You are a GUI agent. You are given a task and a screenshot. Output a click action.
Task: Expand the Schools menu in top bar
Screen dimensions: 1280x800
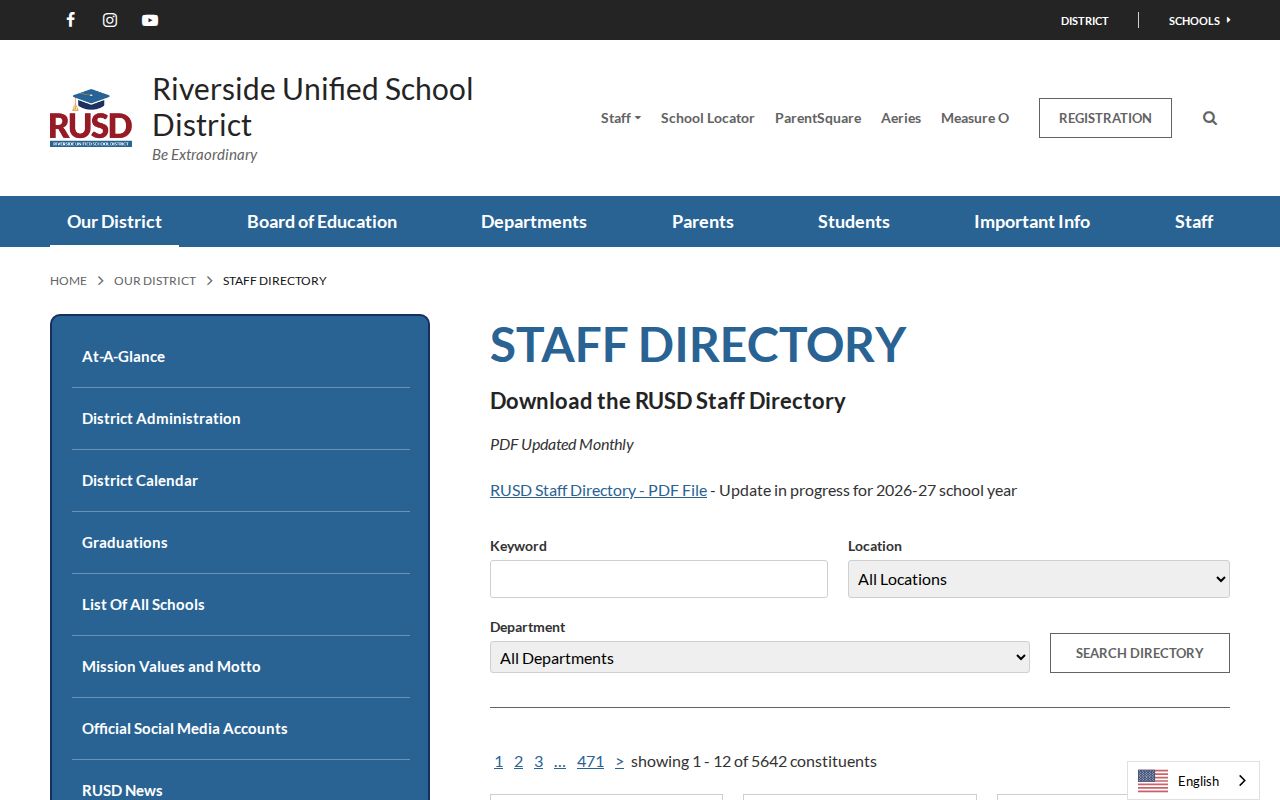pyautogui.click(x=1200, y=20)
